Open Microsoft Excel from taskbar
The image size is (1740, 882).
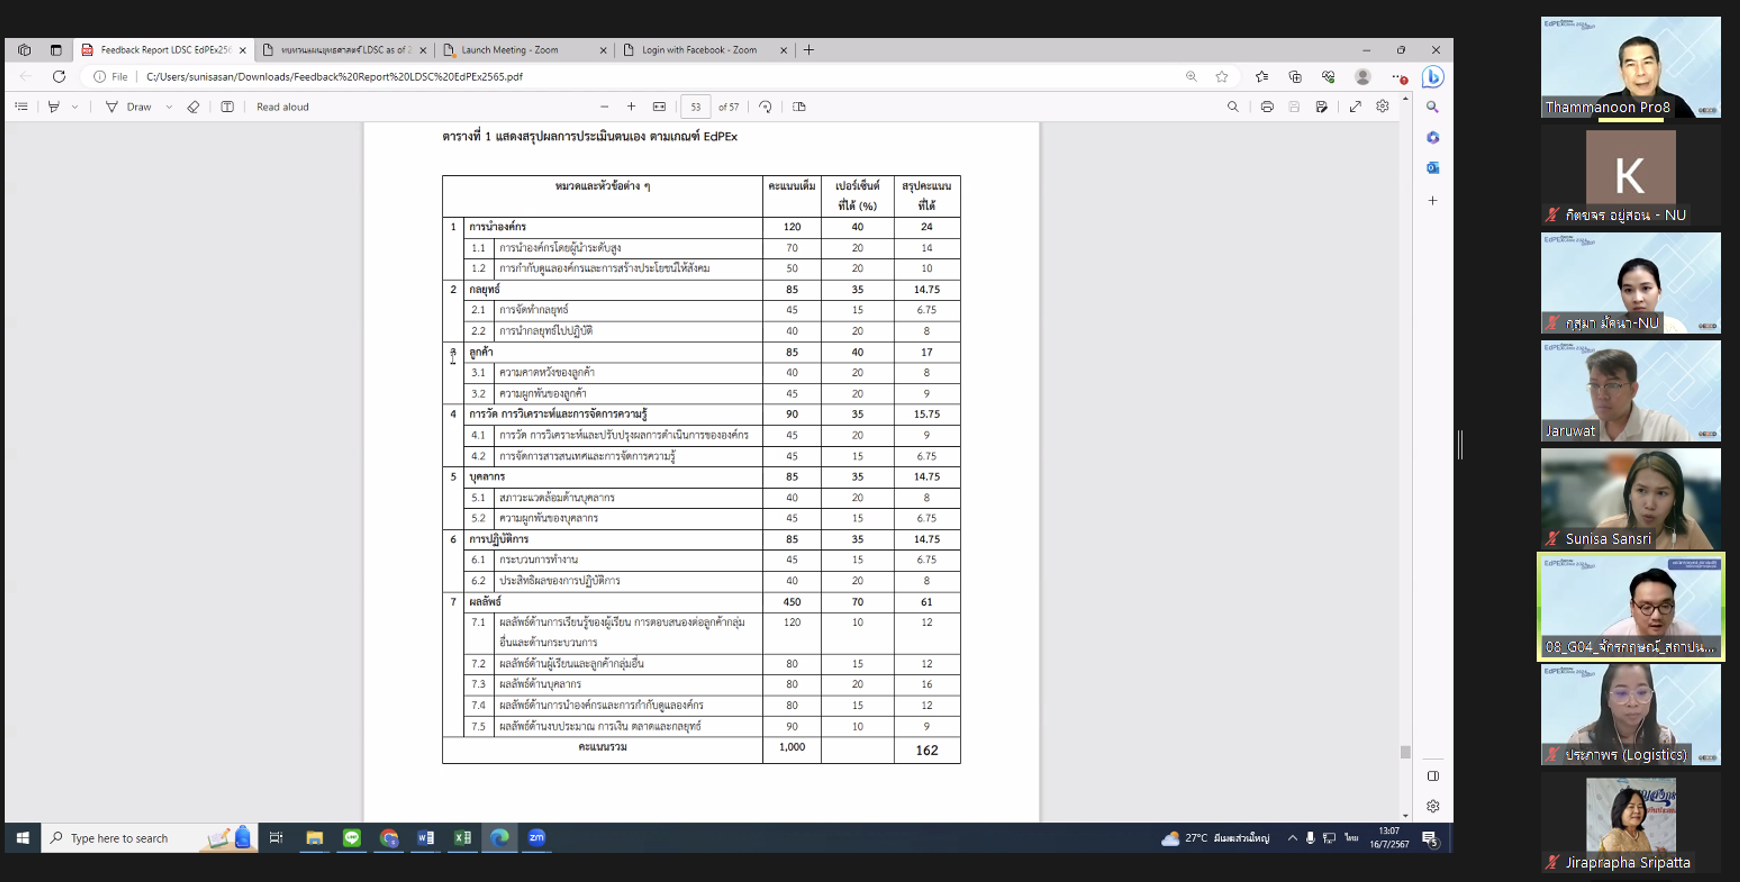(463, 838)
